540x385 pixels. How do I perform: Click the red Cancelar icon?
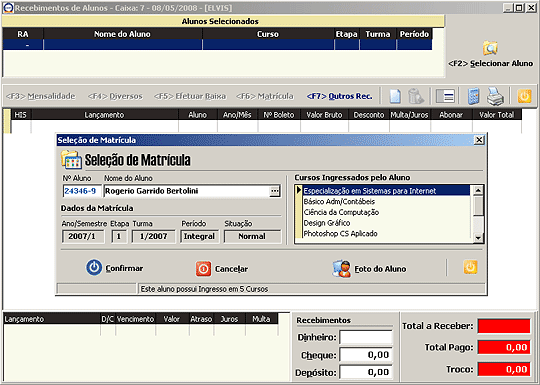(x=203, y=269)
